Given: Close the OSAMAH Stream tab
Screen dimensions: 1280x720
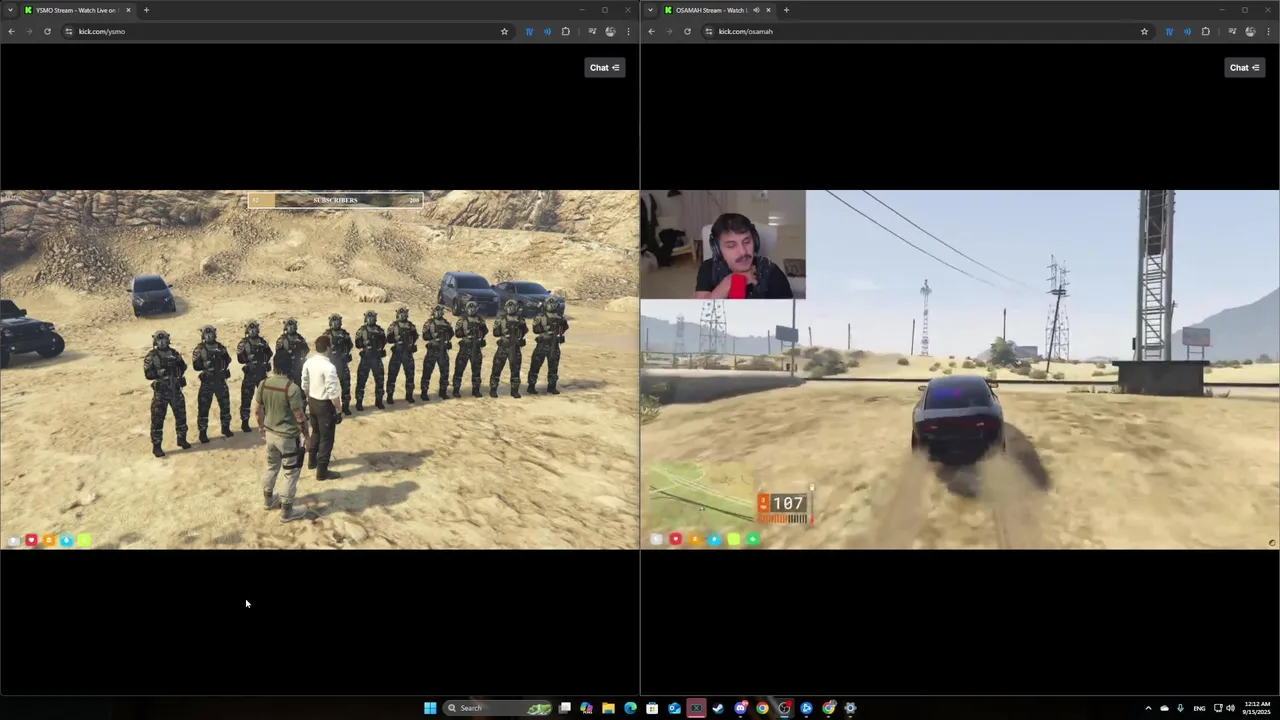Looking at the screenshot, I should [x=768, y=10].
